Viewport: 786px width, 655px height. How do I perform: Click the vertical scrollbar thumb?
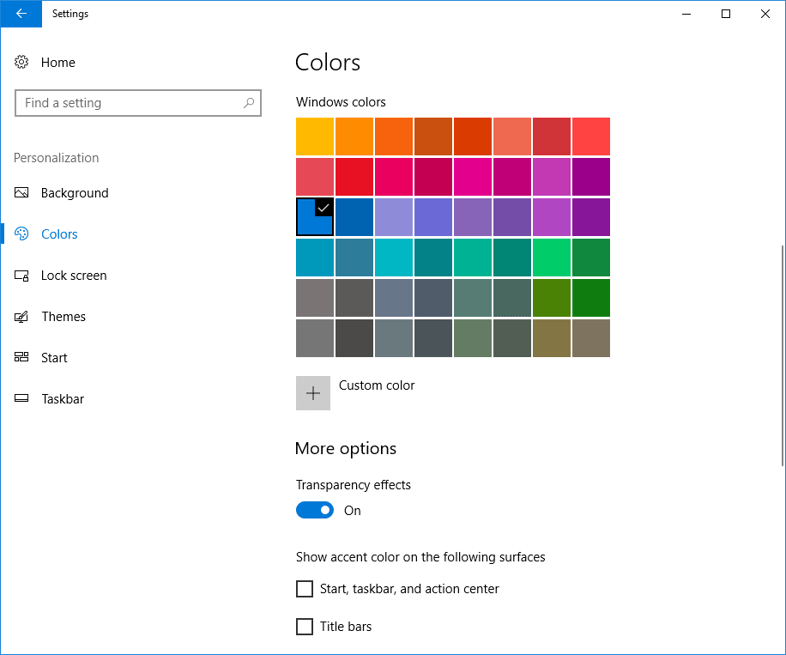click(782, 356)
